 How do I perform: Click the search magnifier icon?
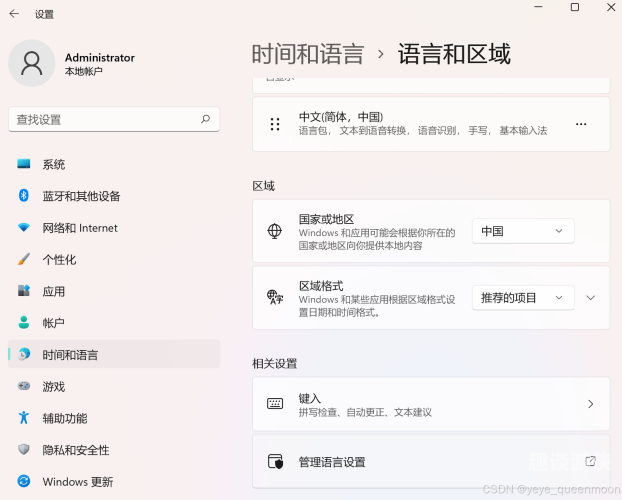pos(205,119)
